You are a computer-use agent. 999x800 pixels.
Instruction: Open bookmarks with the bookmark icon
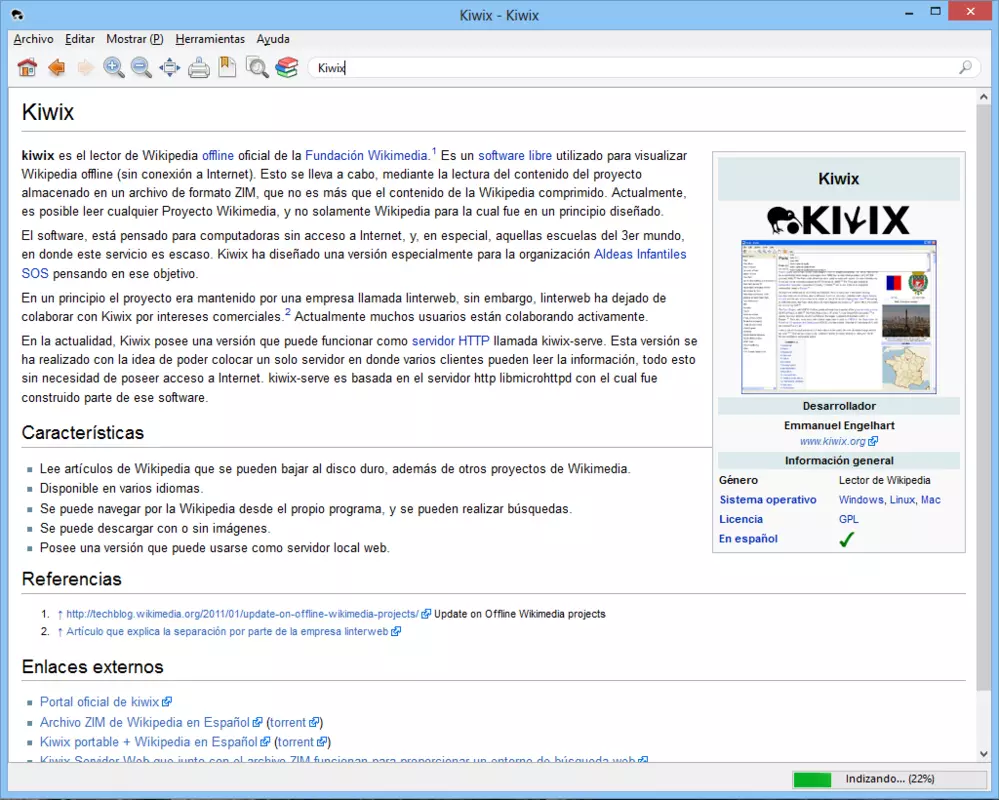(227, 67)
